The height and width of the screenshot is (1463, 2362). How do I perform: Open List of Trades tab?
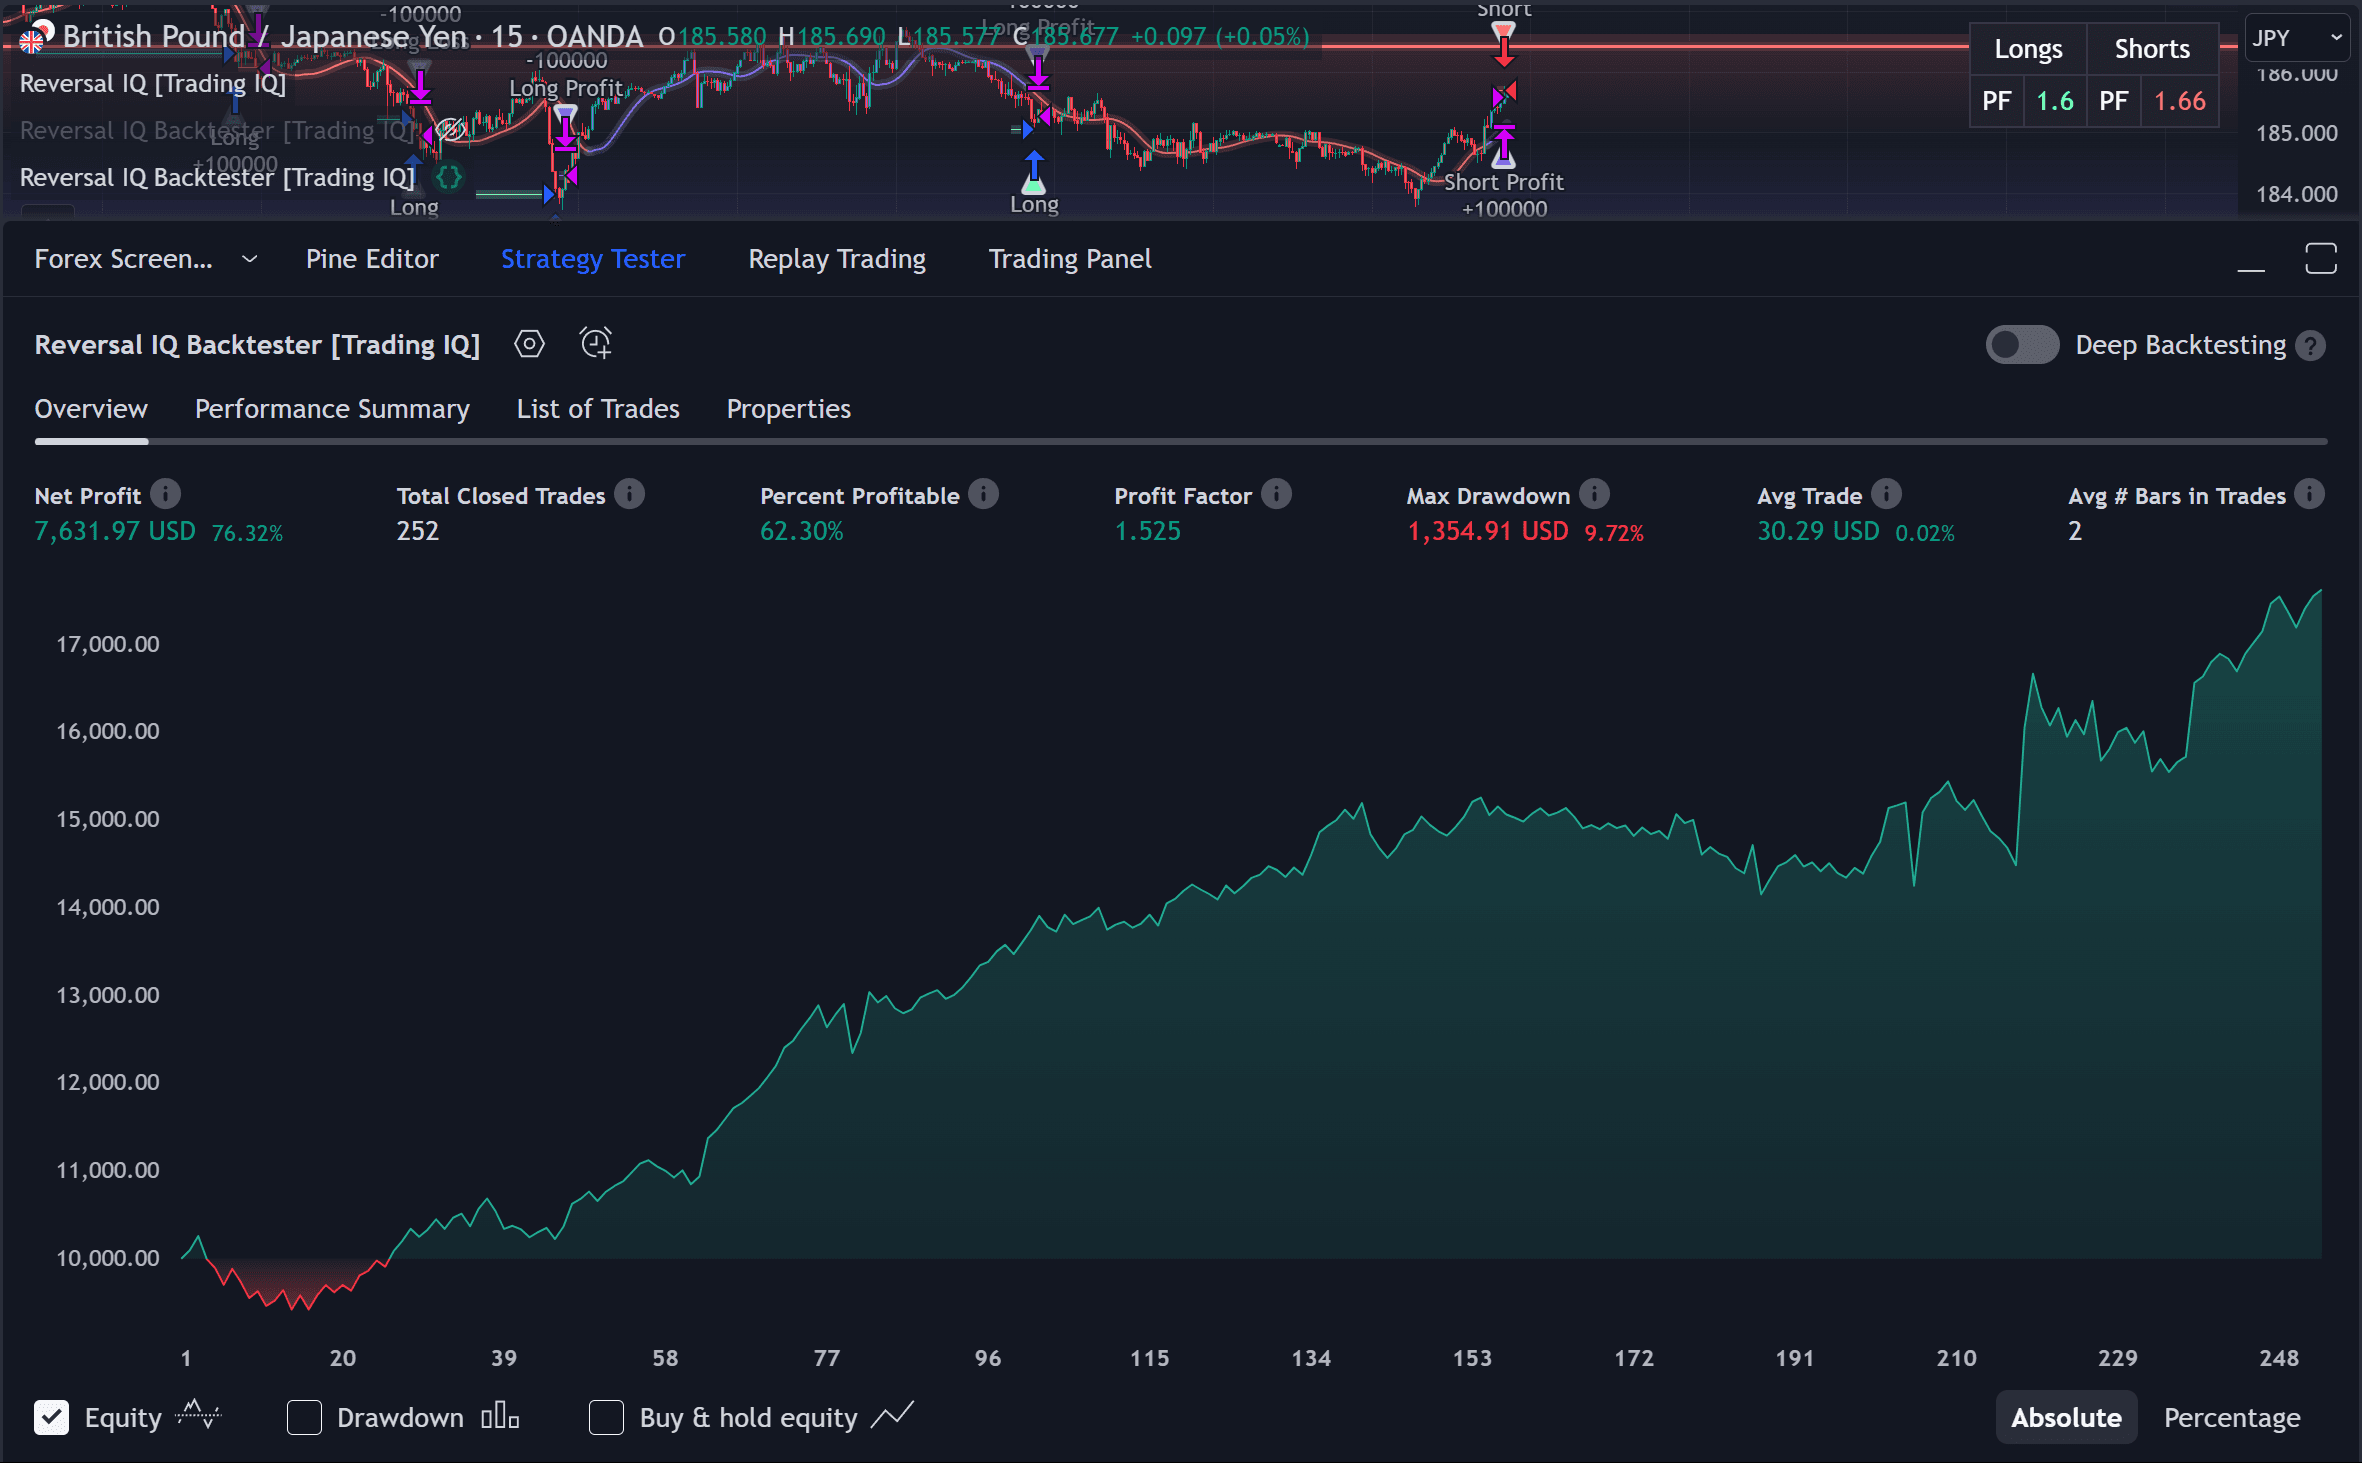pos(598,409)
